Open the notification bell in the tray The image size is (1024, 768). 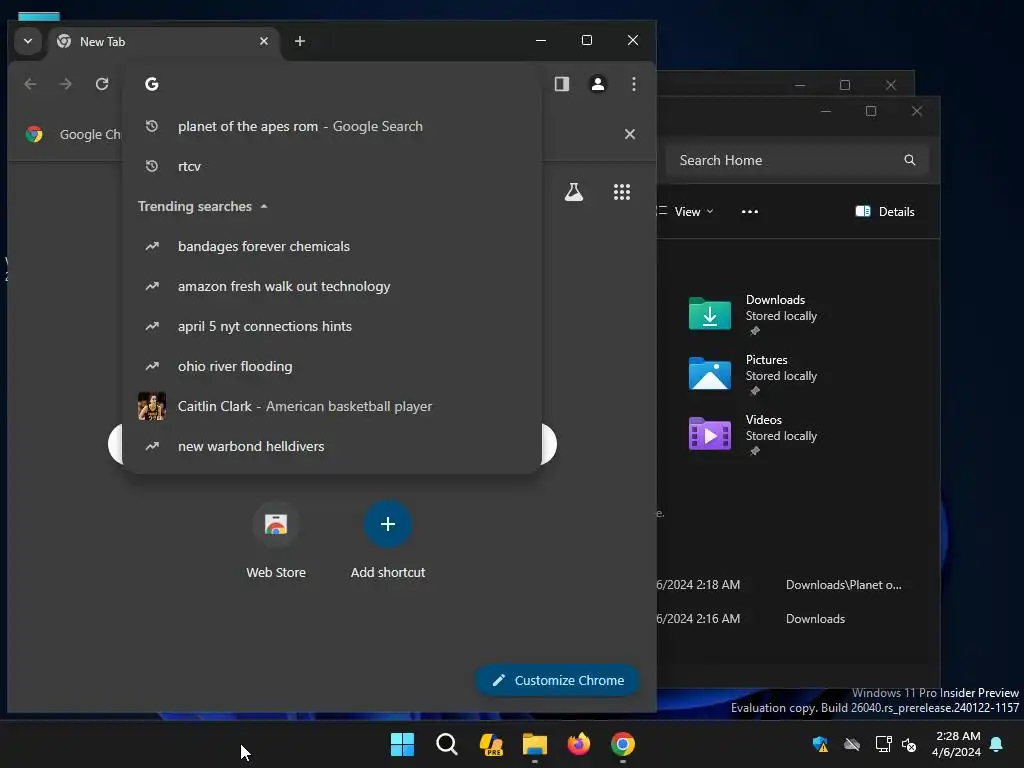pos(997,744)
